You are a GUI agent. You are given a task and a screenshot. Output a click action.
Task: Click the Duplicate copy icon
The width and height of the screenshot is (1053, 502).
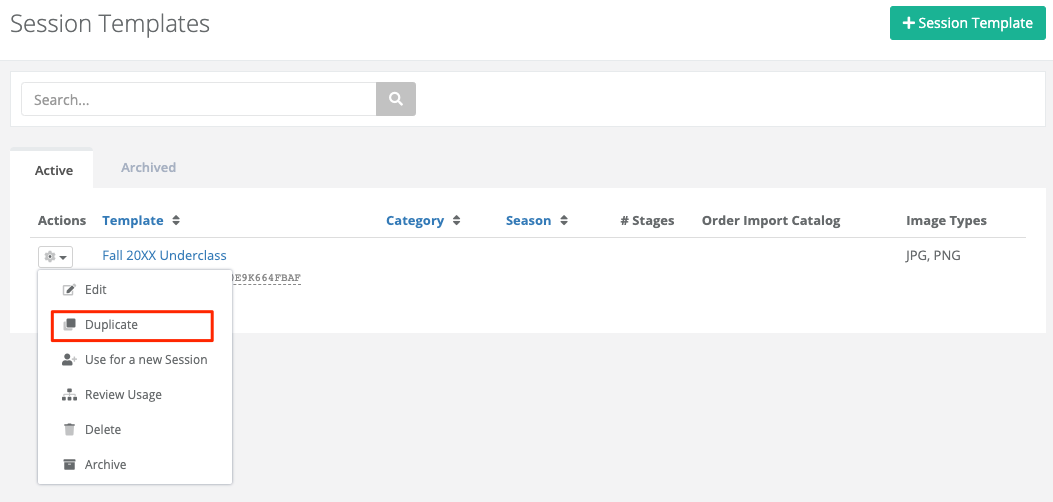coord(69,325)
